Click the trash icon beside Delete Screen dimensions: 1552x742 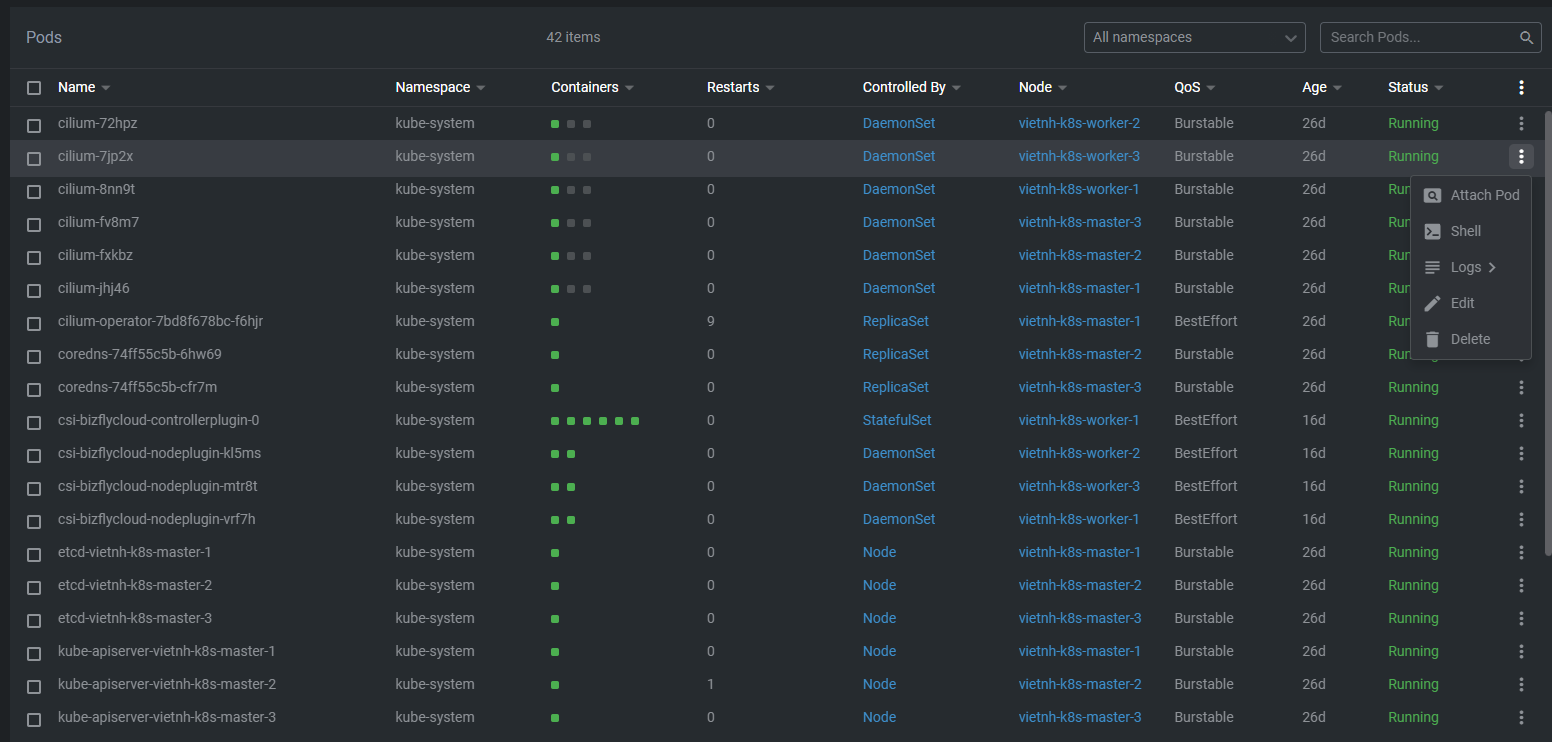(x=1432, y=340)
